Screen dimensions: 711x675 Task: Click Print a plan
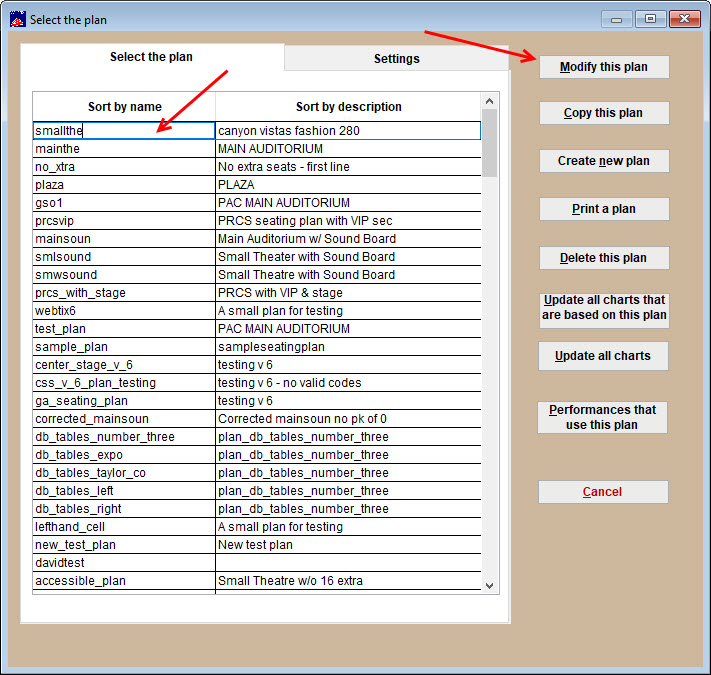[x=604, y=209]
